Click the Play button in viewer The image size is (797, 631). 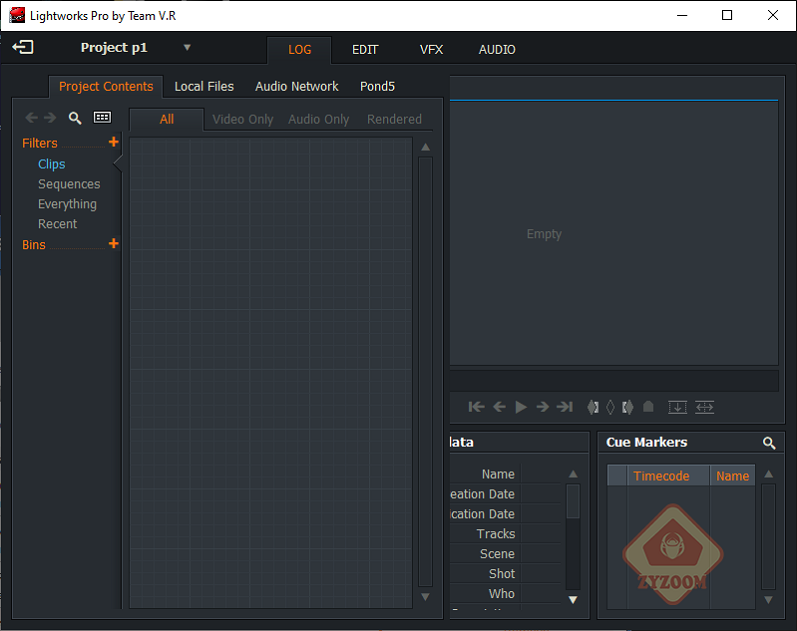tap(520, 407)
